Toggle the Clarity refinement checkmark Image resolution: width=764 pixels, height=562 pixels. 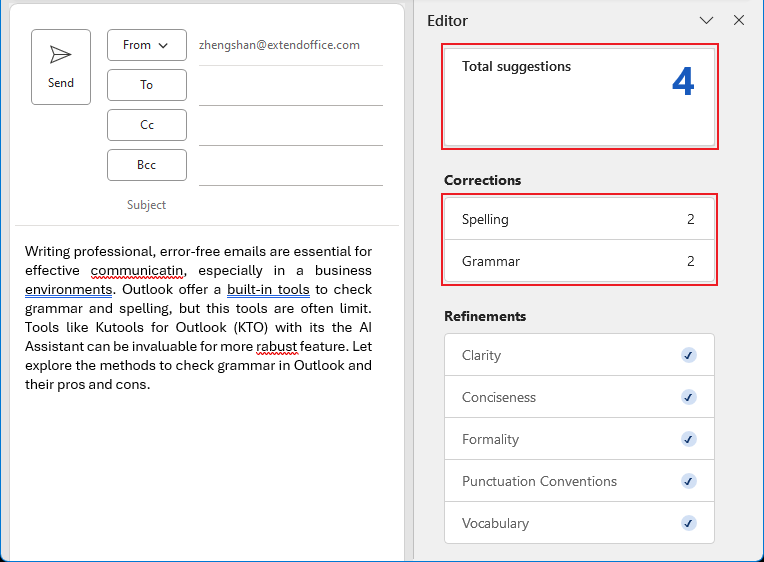pyautogui.click(x=688, y=355)
